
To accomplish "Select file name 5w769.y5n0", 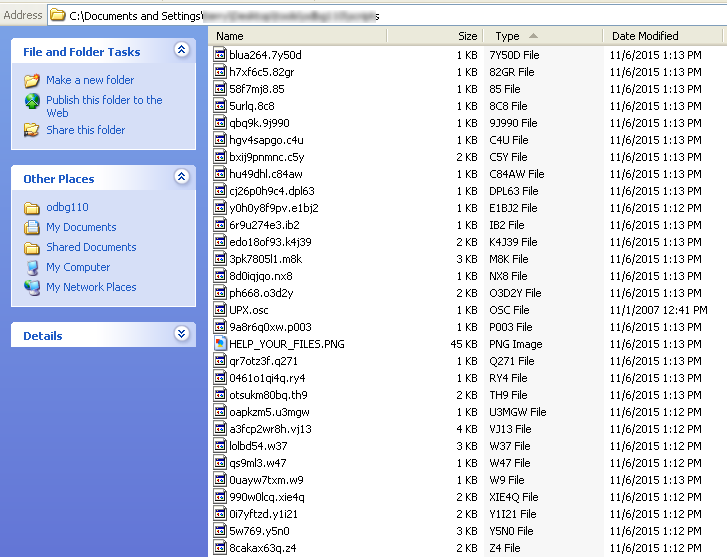I will pyautogui.click(x=259, y=531).
